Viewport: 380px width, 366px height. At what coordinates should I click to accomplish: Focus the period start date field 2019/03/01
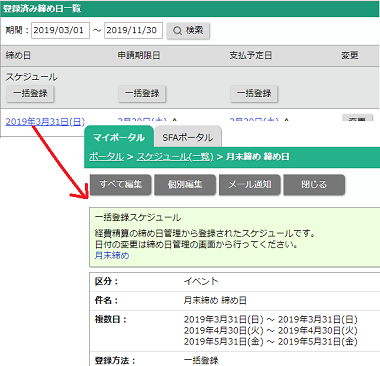60,30
